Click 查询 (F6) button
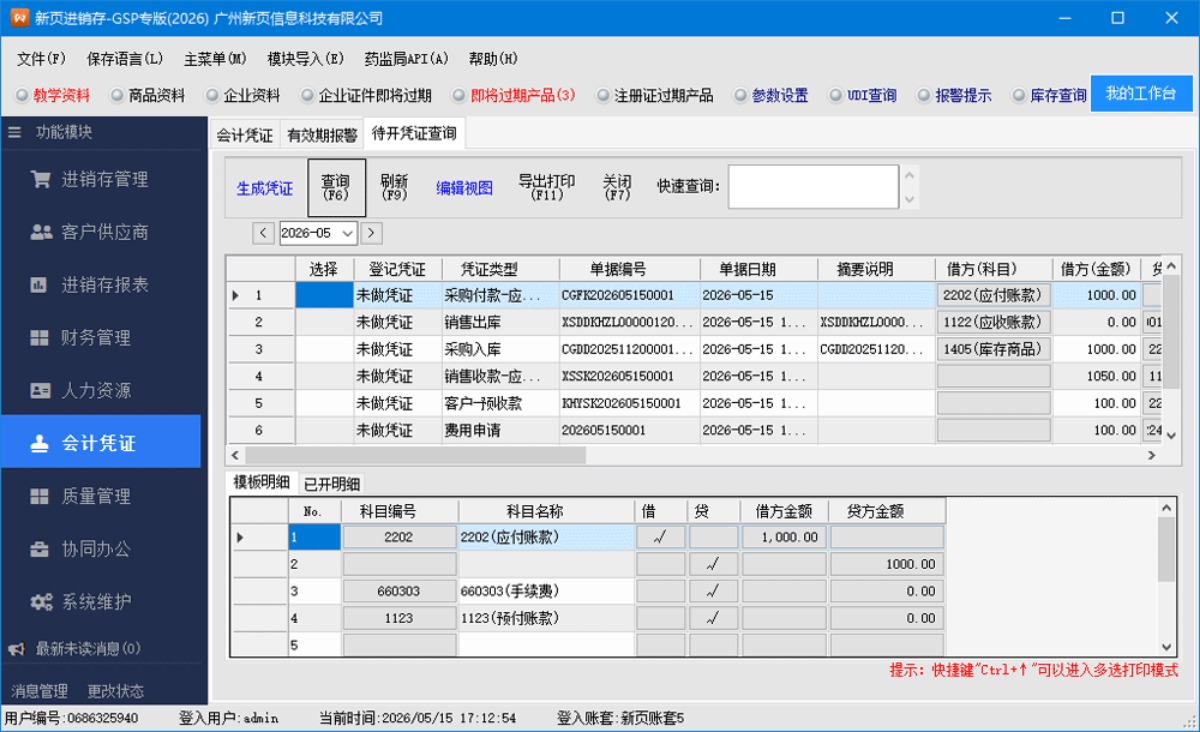Viewport: 1200px width, 732px height. (x=336, y=188)
